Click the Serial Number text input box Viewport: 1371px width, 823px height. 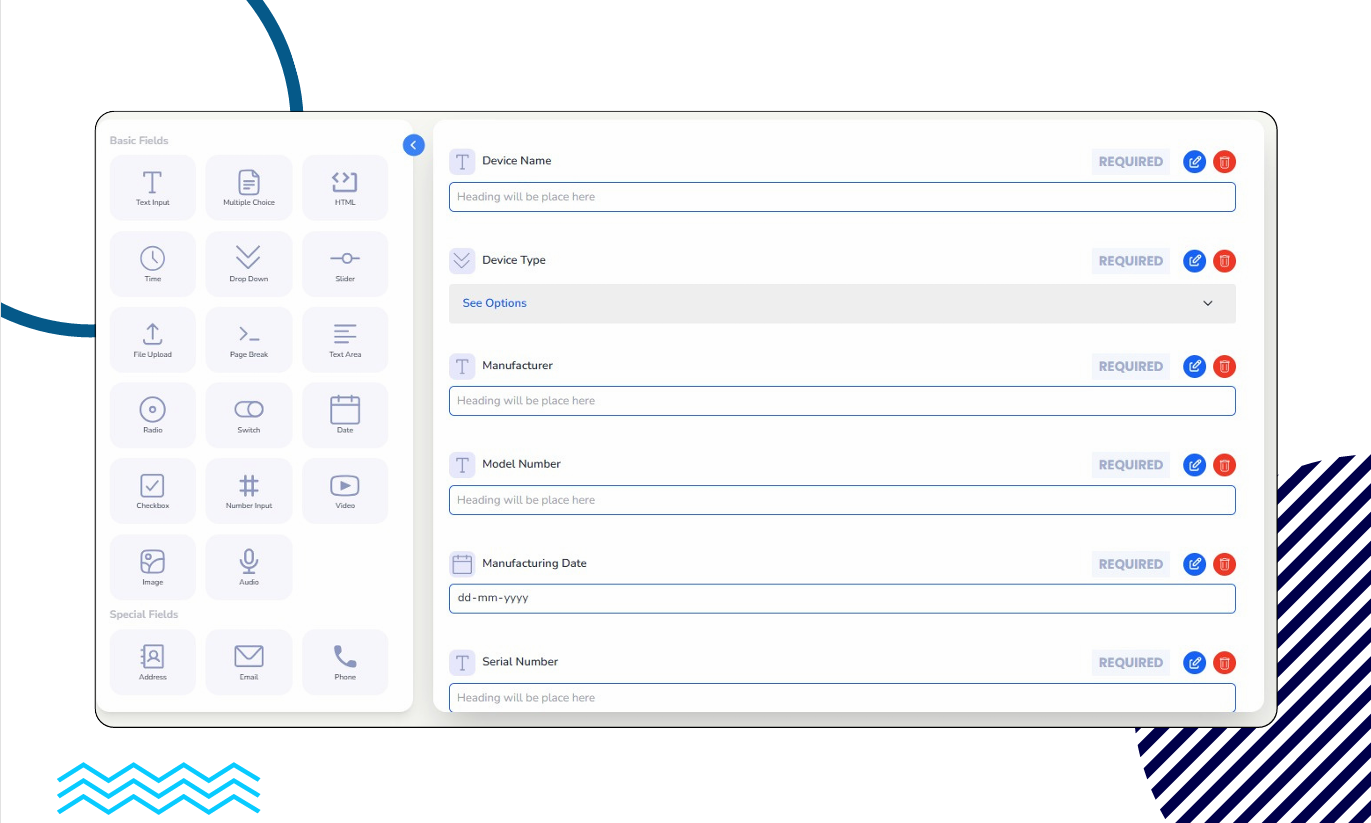(x=841, y=697)
